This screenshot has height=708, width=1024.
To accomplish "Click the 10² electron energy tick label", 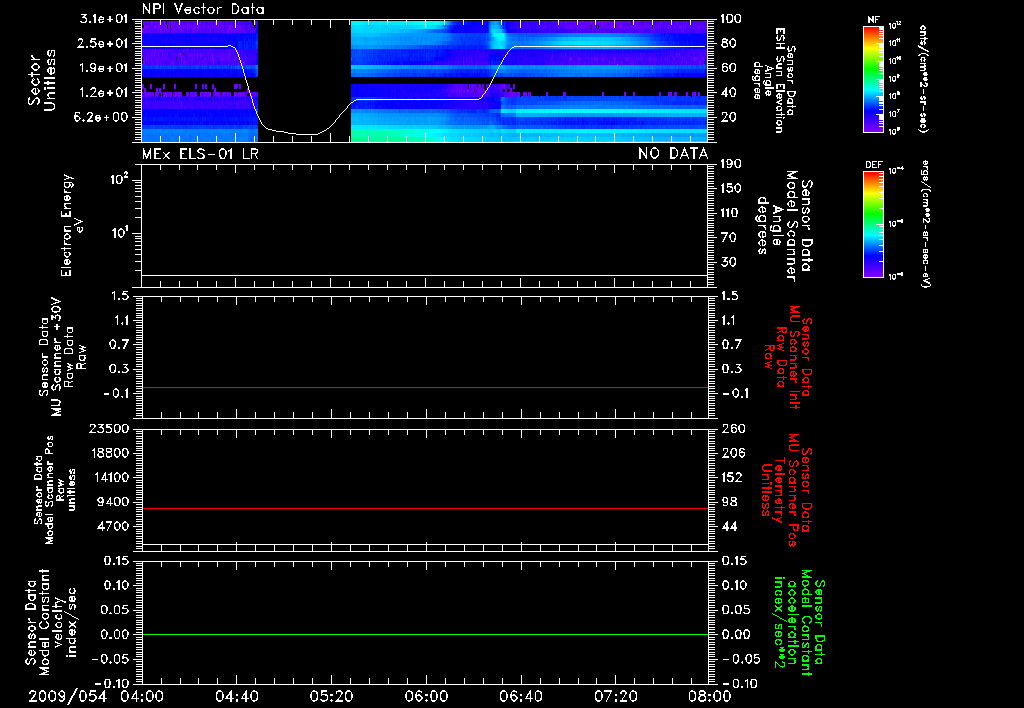I will [x=122, y=178].
